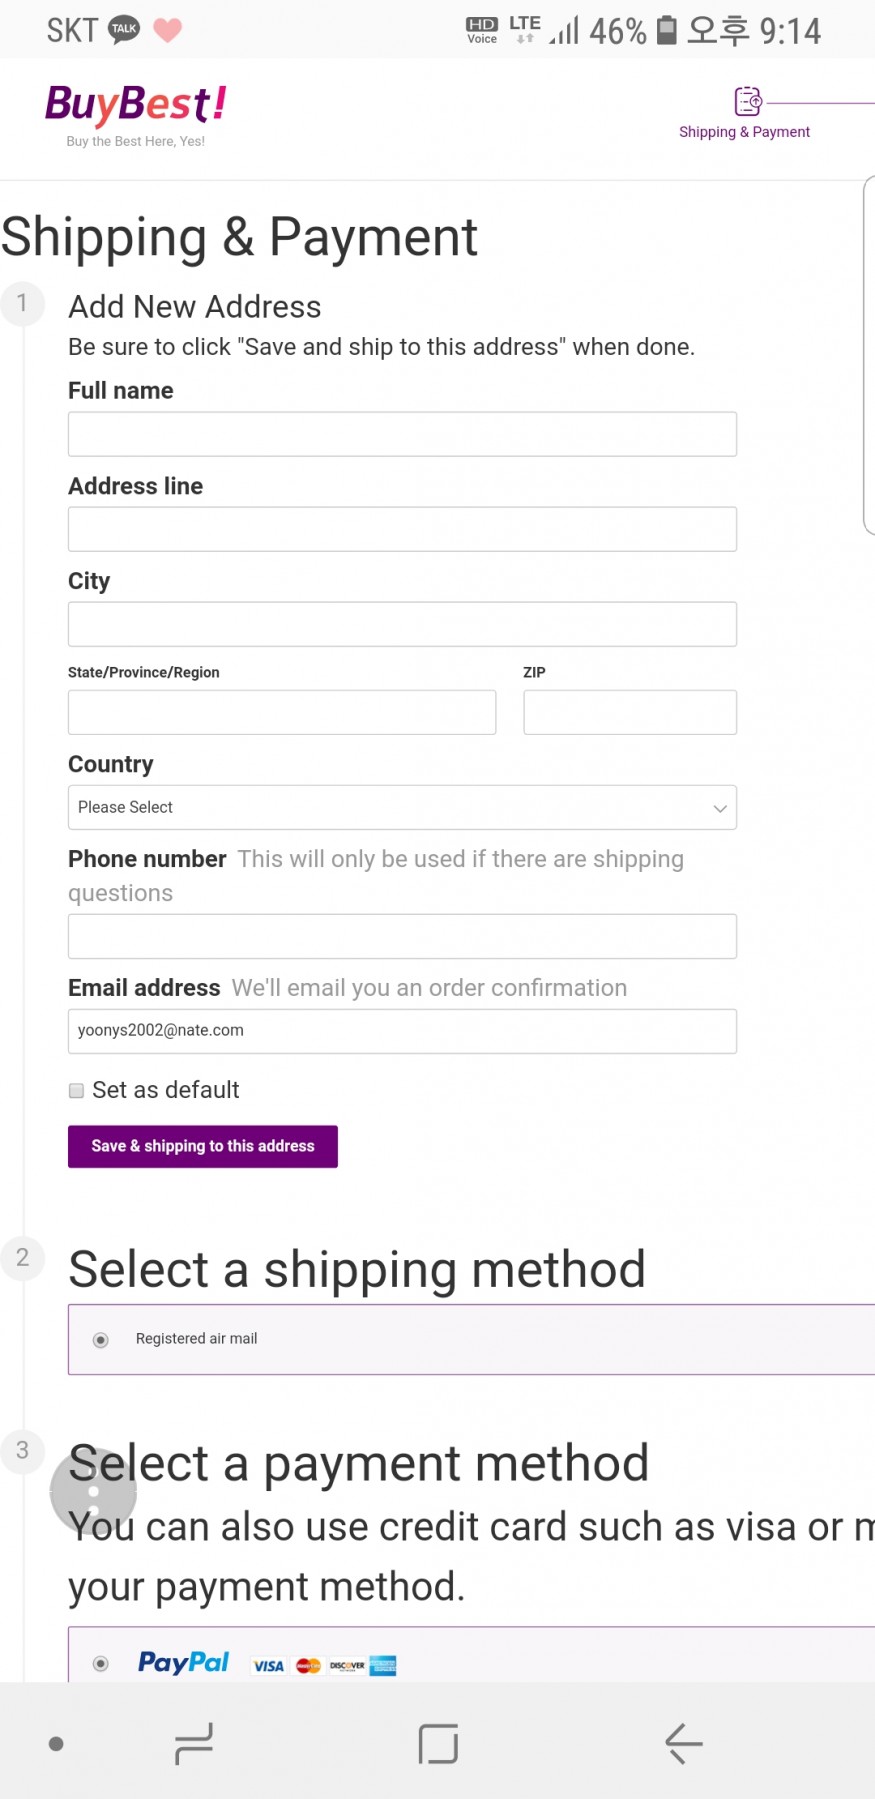875x1799 pixels.
Task: Open the KakaoTalk notification icon
Action: click(124, 30)
